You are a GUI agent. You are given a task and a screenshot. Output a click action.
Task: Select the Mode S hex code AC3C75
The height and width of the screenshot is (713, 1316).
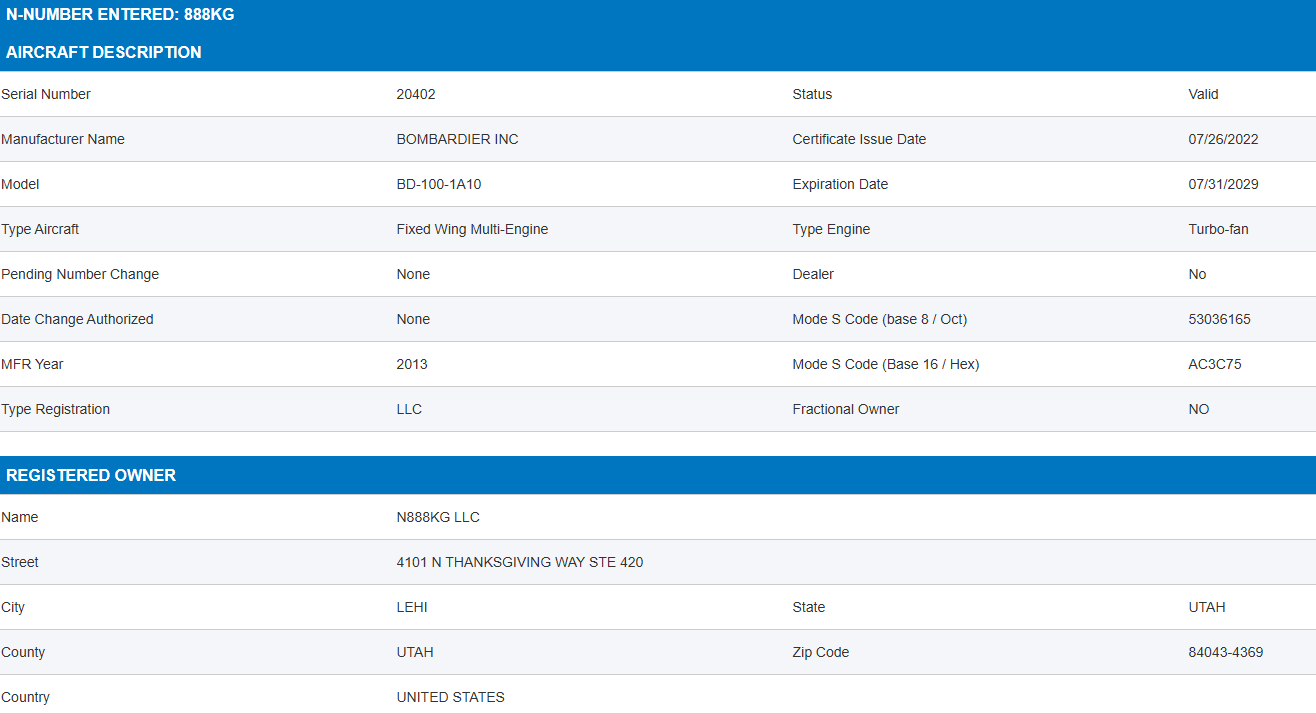(x=1215, y=364)
